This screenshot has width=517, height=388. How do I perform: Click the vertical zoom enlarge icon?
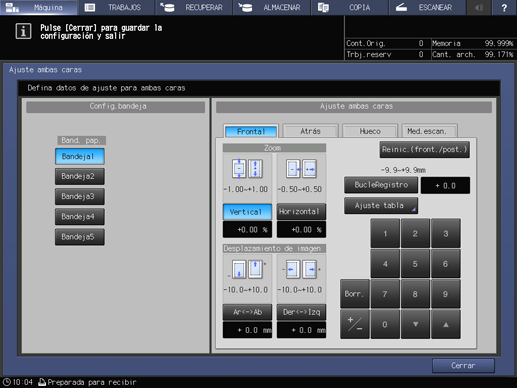pyautogui.click(x=255, y=169)
